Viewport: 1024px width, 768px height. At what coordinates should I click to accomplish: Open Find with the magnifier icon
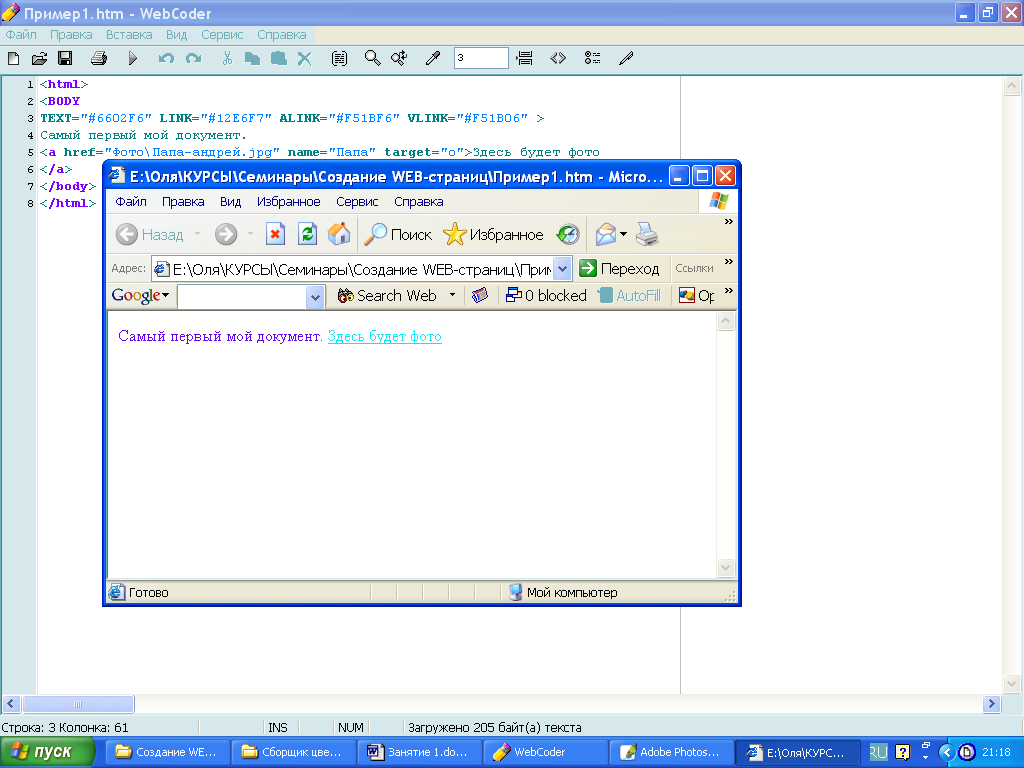point(372,59)
